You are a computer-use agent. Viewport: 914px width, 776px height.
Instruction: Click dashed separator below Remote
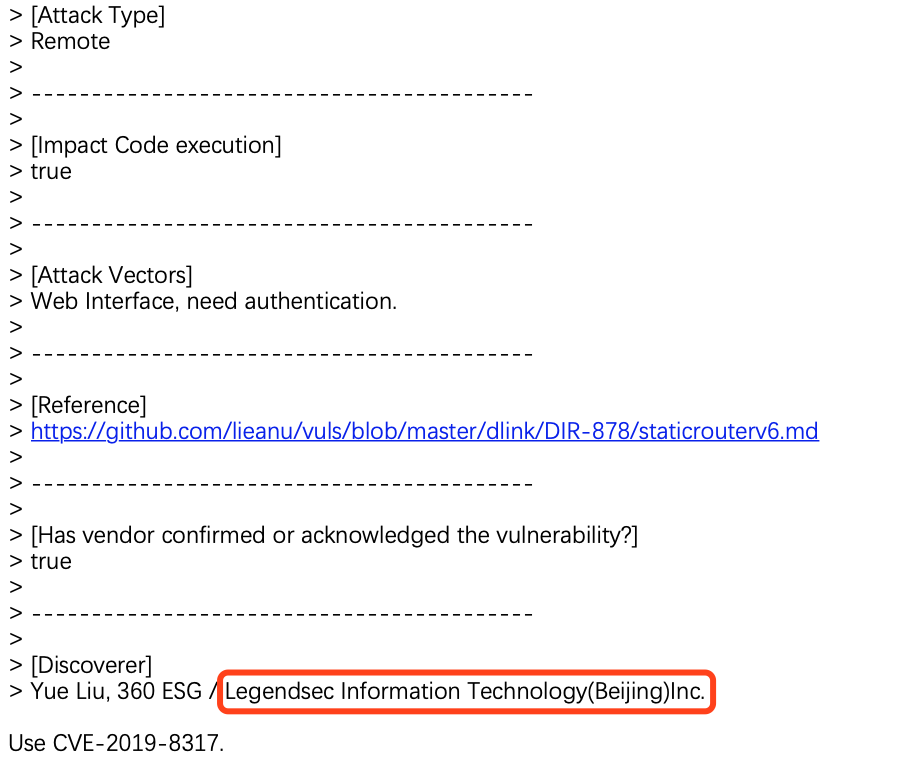(x=282, y=94)
